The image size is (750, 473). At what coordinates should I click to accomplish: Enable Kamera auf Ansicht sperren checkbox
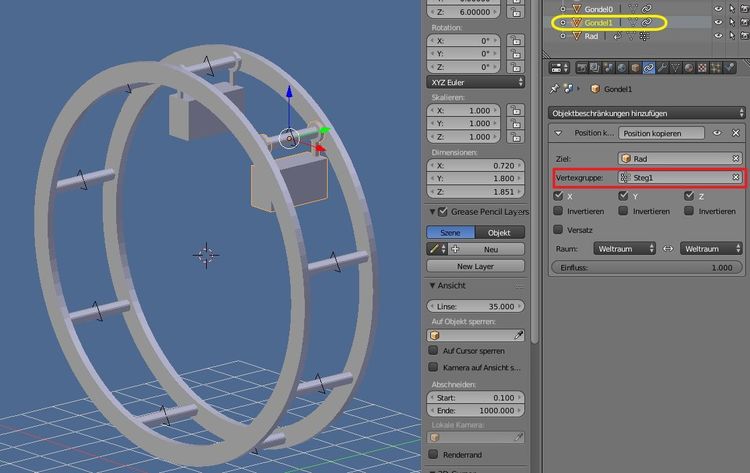tap(433, 367)
